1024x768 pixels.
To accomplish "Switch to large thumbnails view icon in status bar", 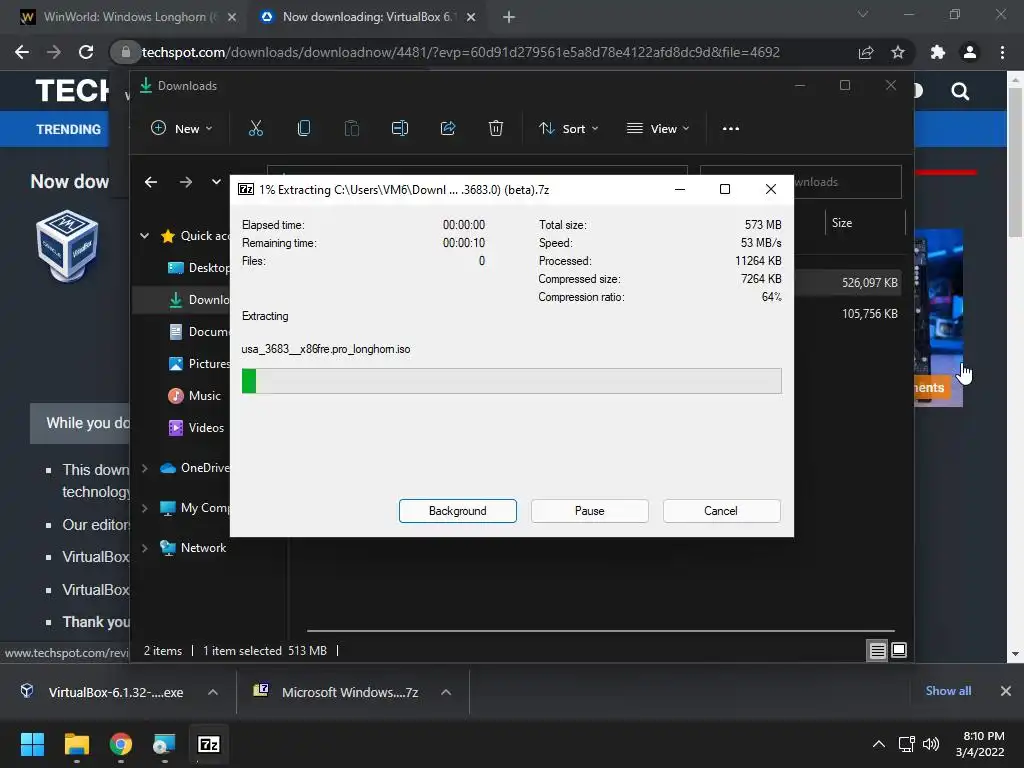I will [x=899, y=650].
